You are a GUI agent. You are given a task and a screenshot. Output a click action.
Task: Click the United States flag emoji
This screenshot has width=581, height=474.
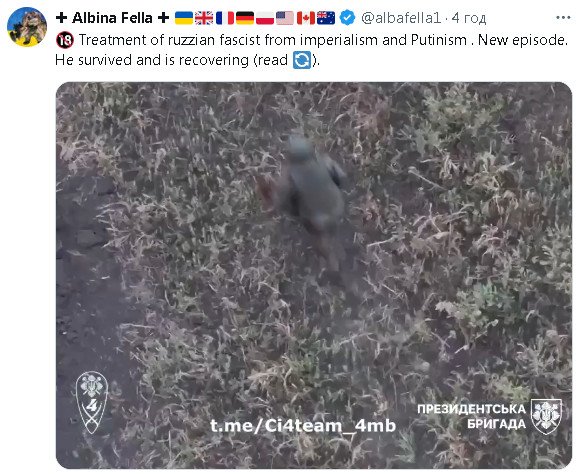(x=285, y=18)
